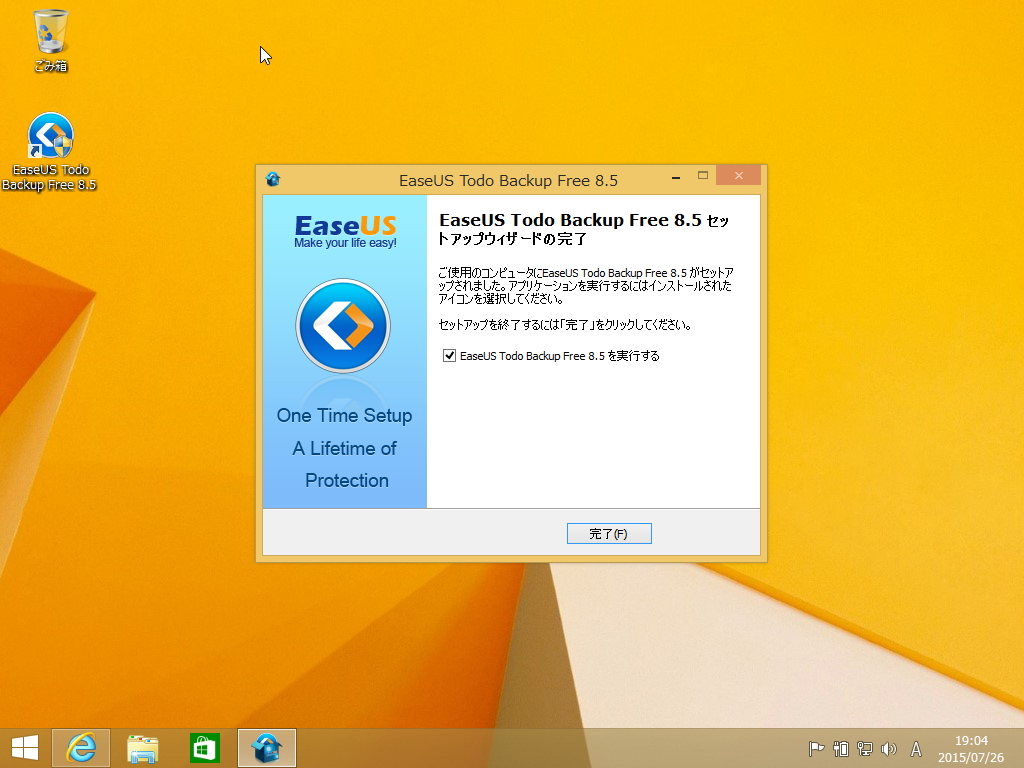Launch Internet Explorer from the taskbar
Screen dimensions: 1024x768
(x=81, y=748)
